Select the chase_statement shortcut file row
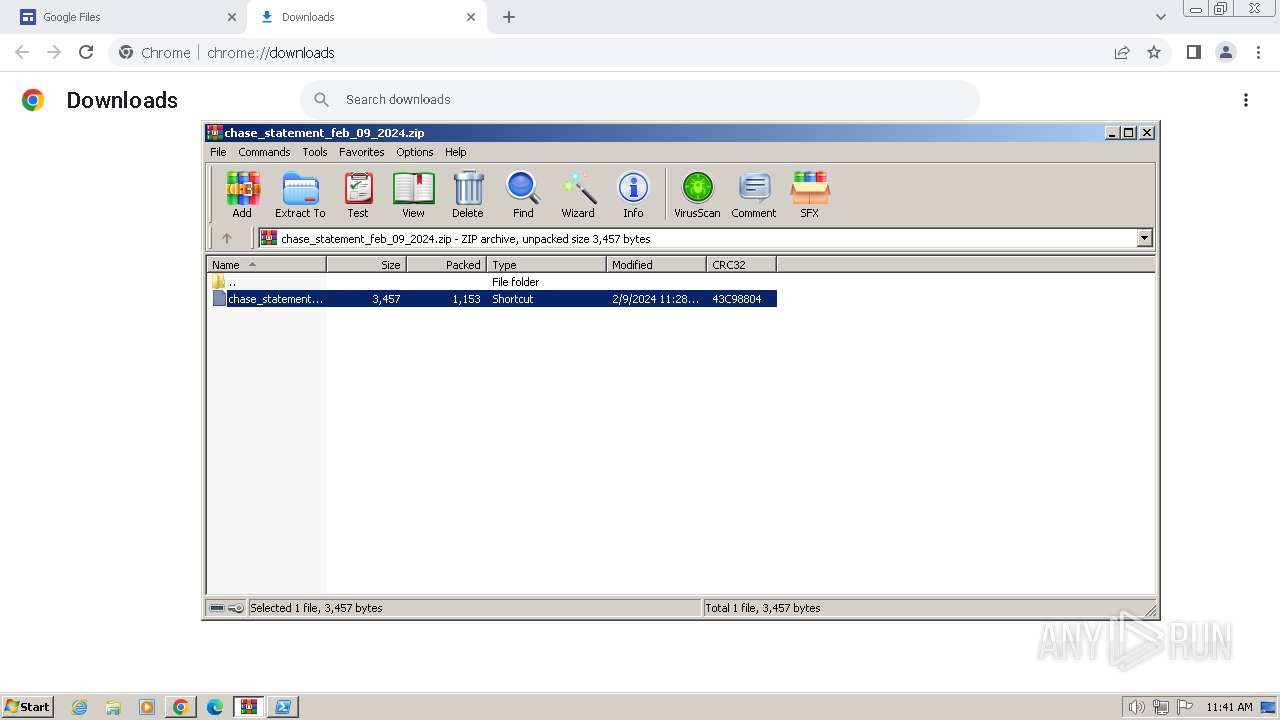The image size is (1280, 720). [x=493, y=299]
